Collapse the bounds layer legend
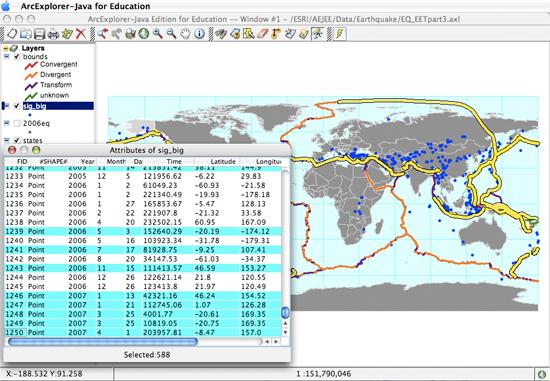Screen dimensions: 550x381 6,56
